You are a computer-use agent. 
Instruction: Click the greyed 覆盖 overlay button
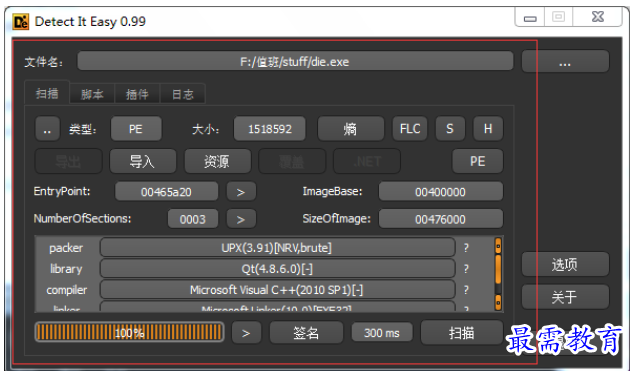[292, 161]
